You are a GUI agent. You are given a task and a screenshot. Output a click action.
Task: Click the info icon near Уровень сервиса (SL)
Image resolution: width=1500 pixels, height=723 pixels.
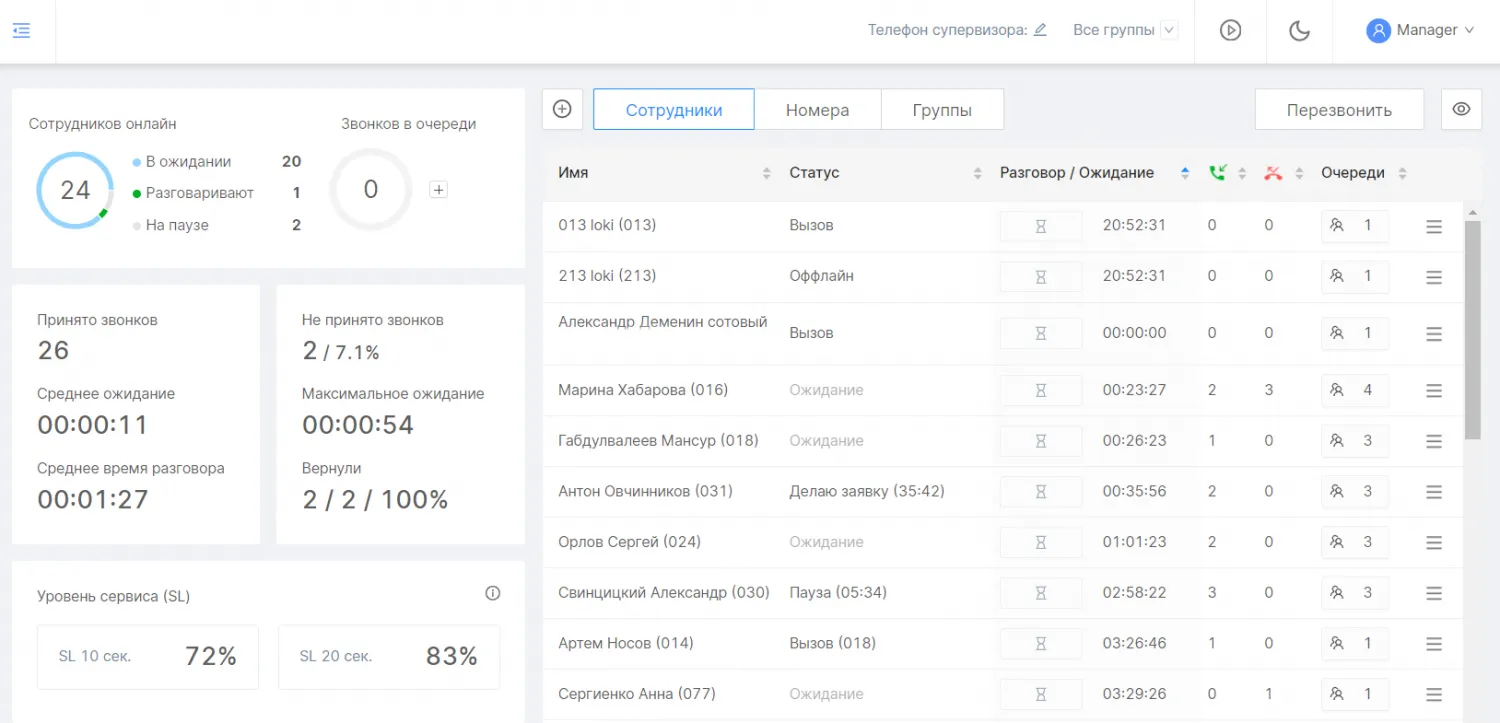pyautogui.click(x=492, y=593)
